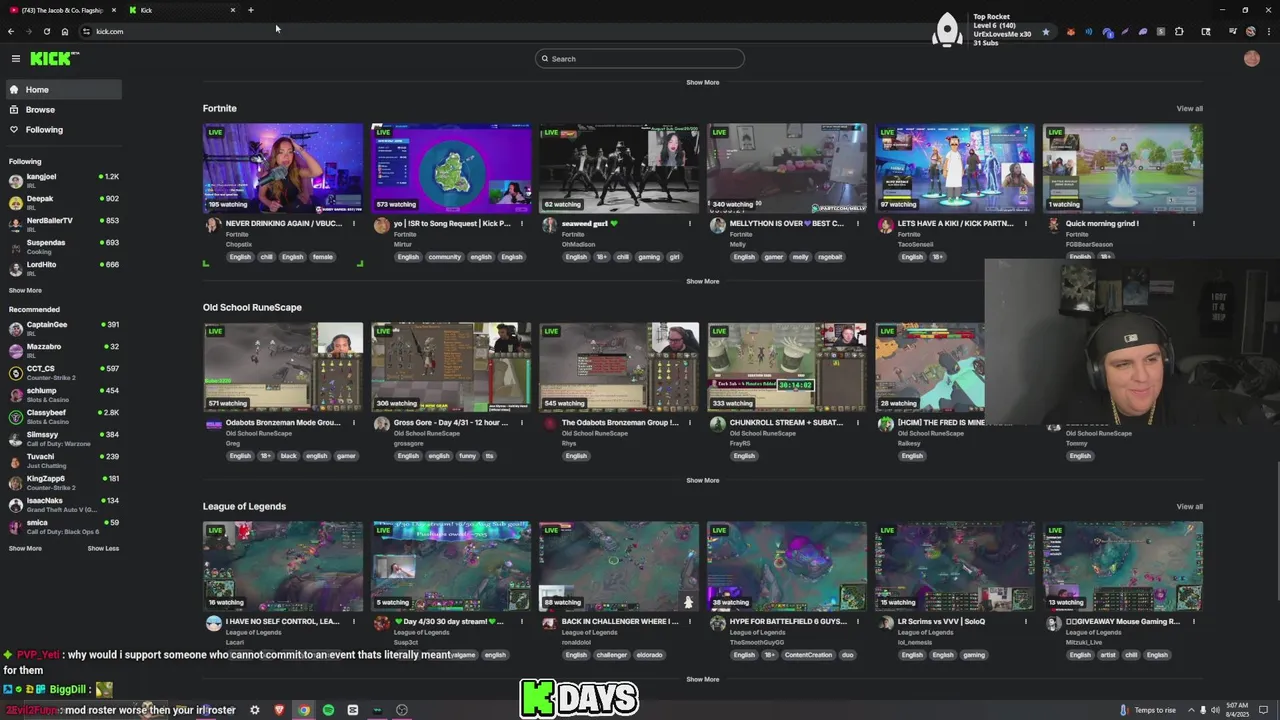Expand Recommended list with Show More
The height and width of the screenshot is (720, 1280).
pos(25,548)
